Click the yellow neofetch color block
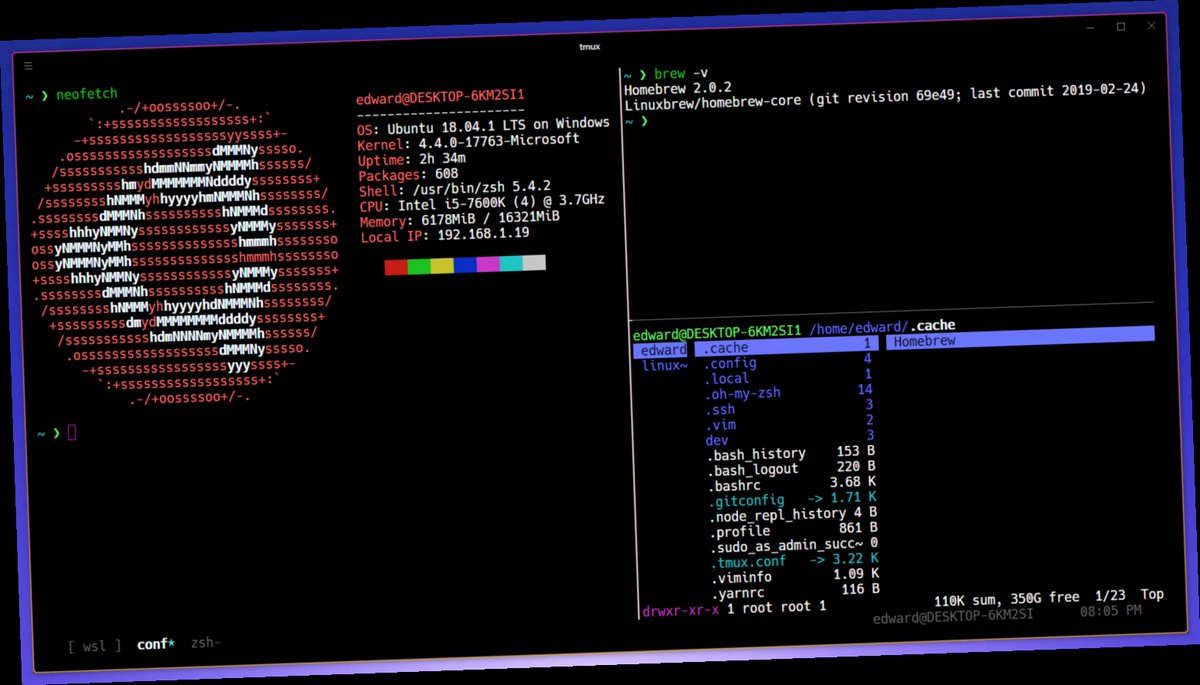 (442, 265)
